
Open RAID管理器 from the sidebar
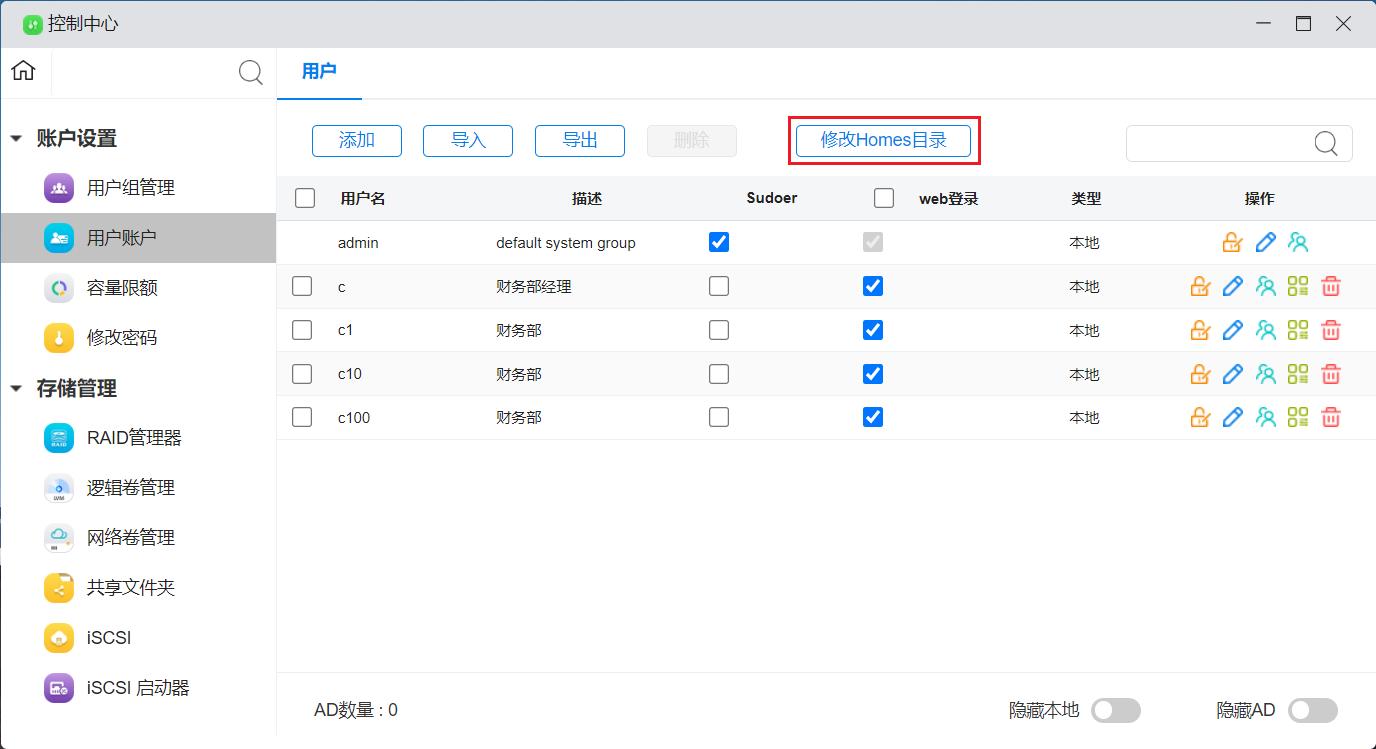133,438
